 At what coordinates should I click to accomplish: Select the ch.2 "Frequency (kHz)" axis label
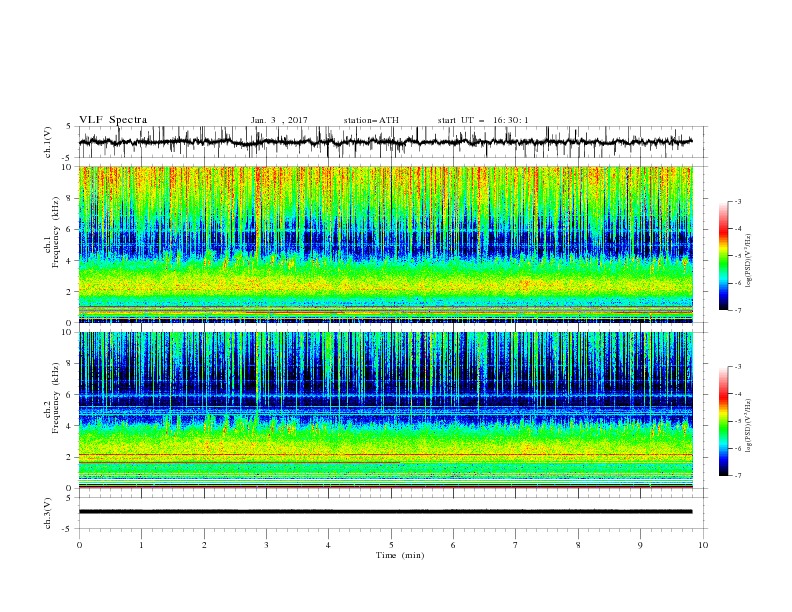pos(57,397)
